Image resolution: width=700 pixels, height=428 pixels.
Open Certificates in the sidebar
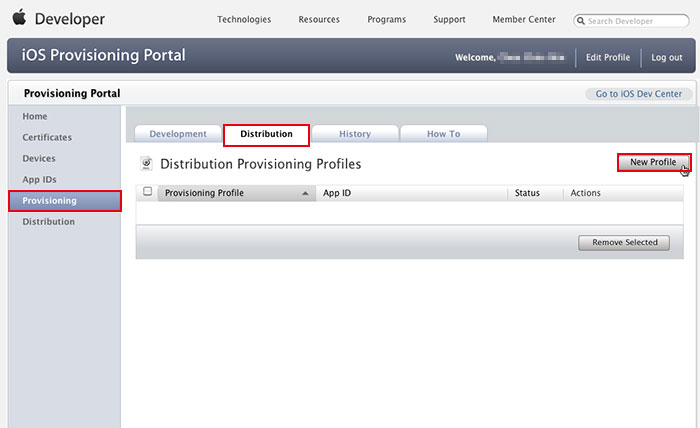click(x=47, y=137)
